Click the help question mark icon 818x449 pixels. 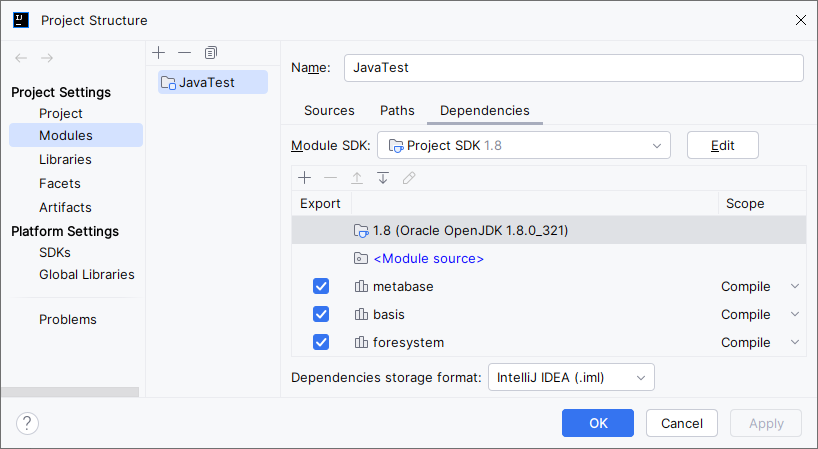27,423
